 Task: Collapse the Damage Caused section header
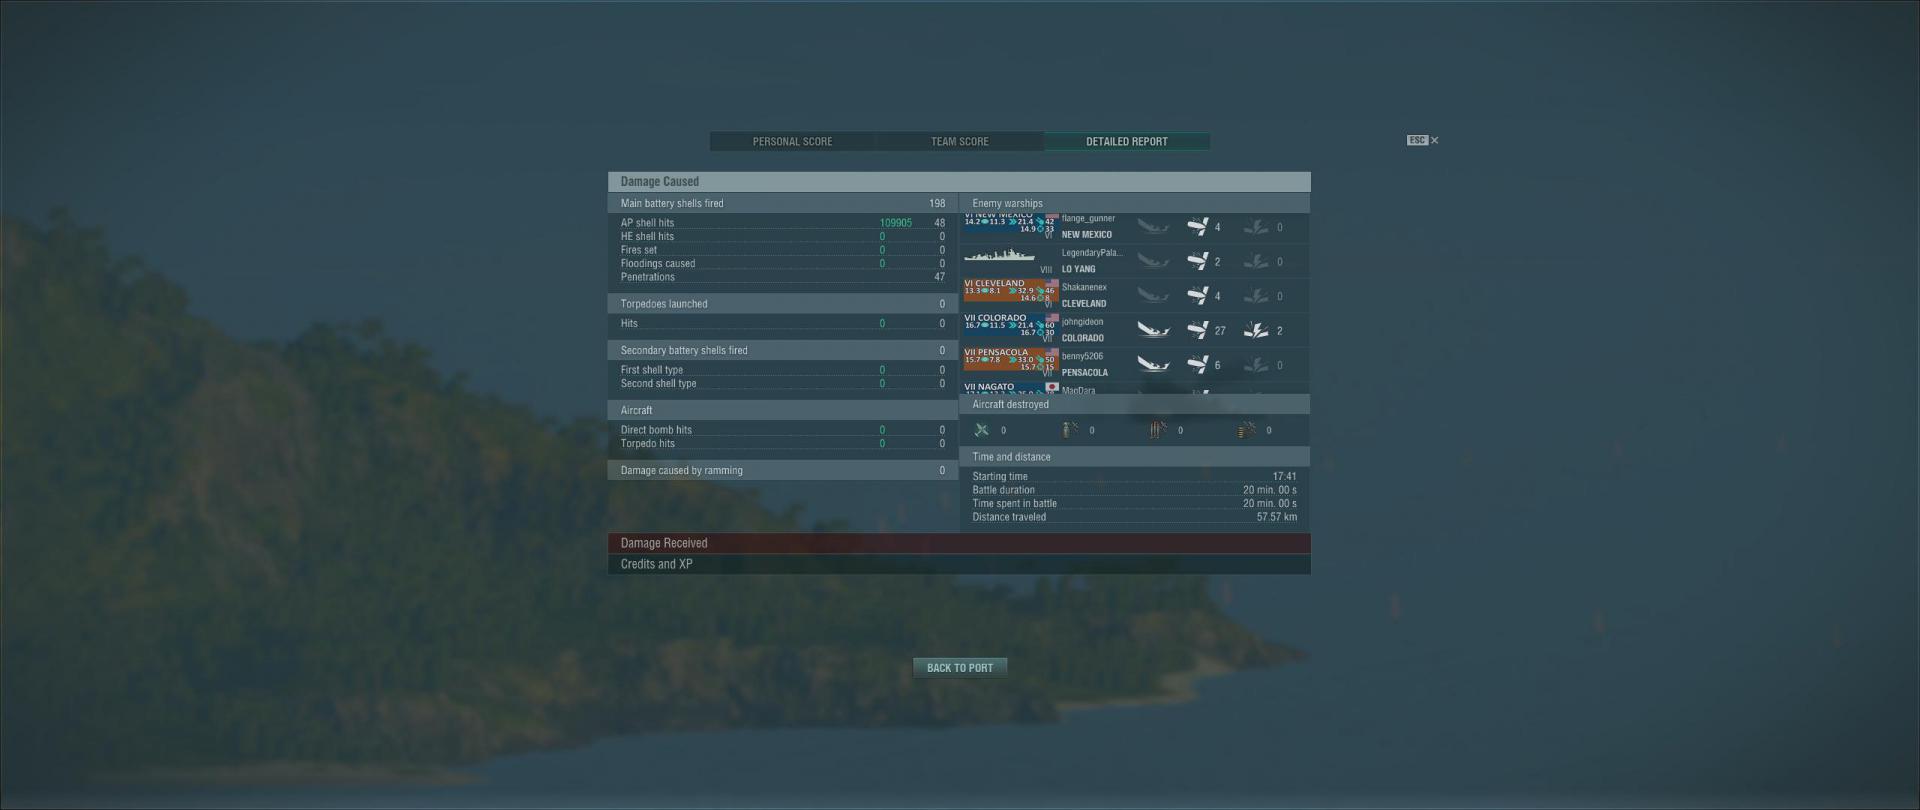click(x=959, y=181)
